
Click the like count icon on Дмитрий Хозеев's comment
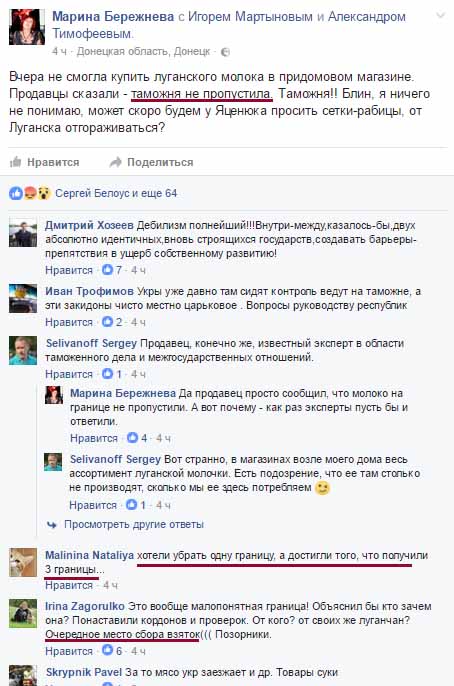[x=107, y=270]
